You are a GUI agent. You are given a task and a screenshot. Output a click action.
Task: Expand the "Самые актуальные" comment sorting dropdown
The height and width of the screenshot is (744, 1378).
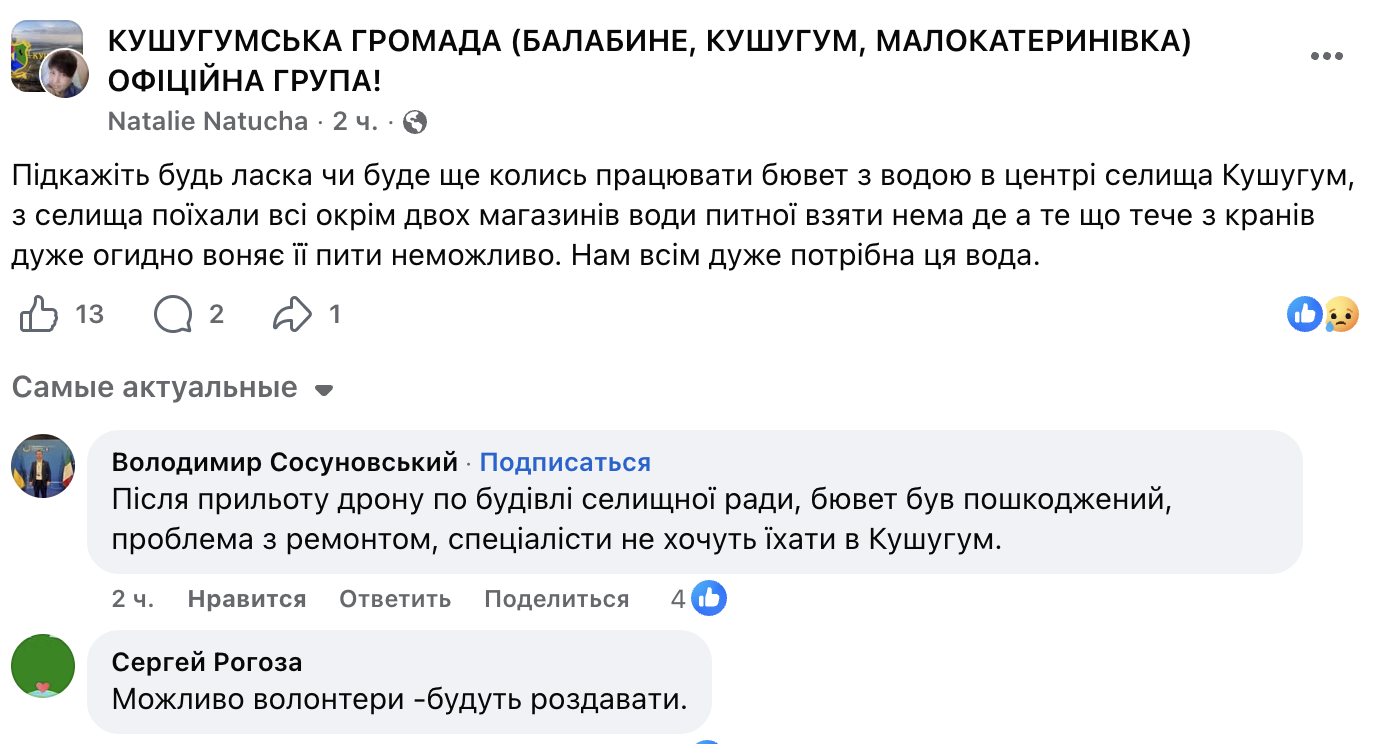[323, 389]
